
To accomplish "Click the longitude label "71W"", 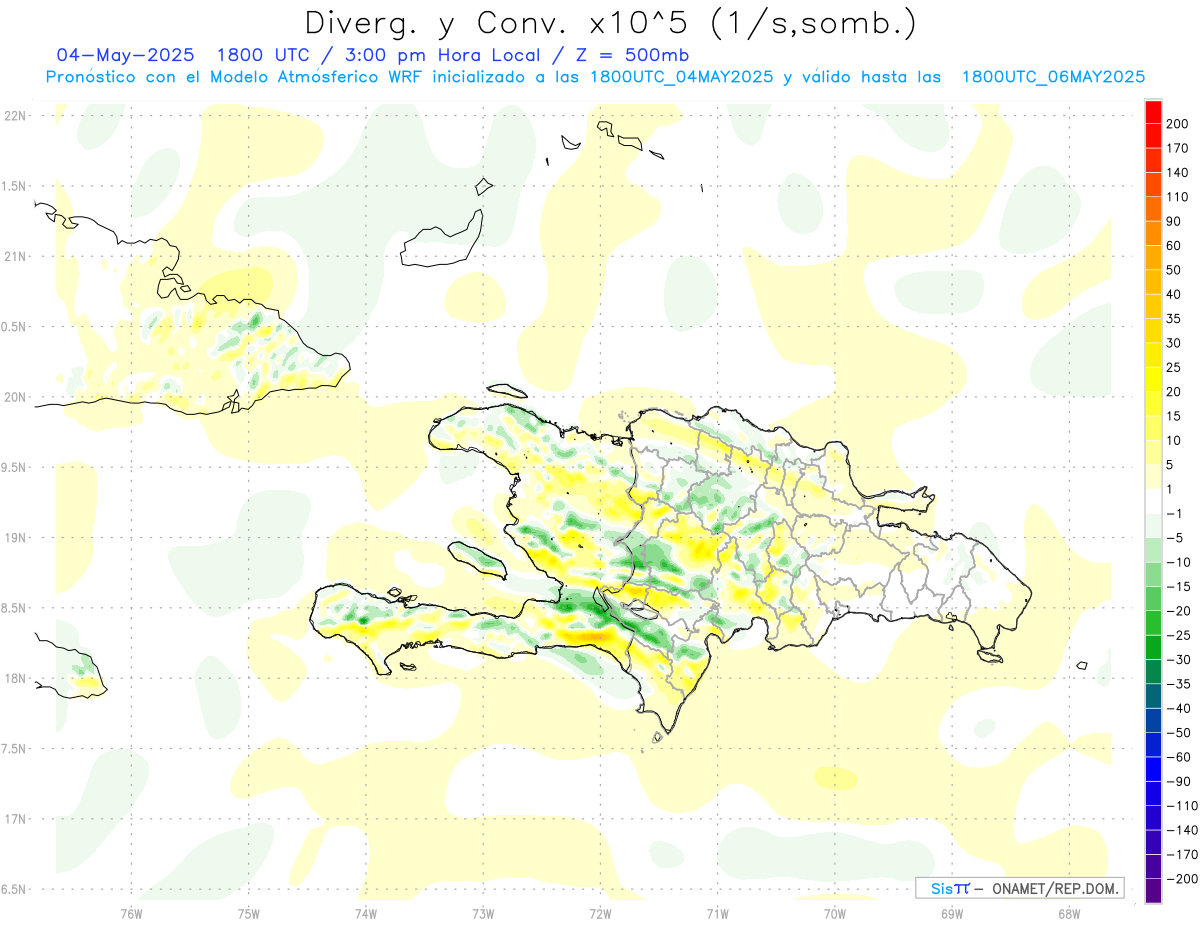I will 717,913.
